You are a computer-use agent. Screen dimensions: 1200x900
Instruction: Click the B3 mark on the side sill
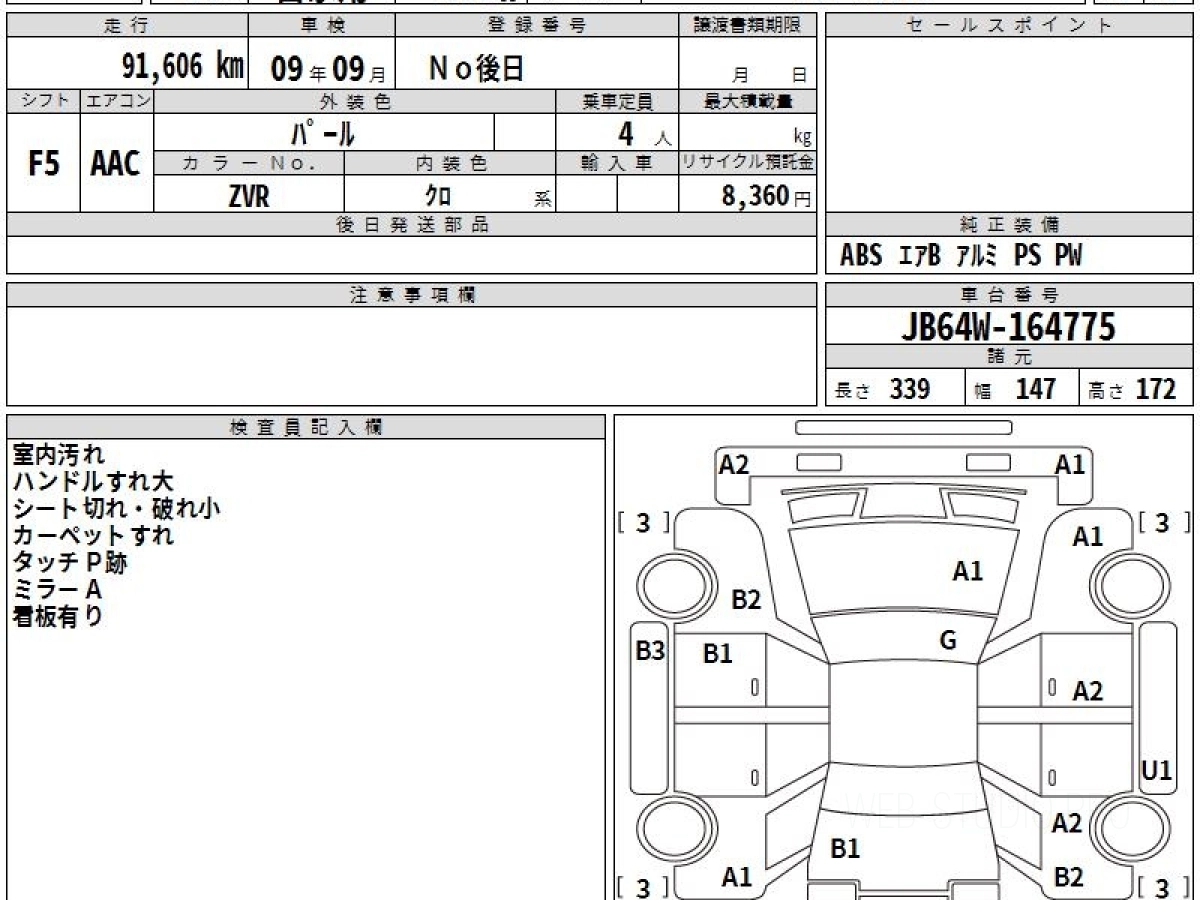pyautogui.click(x=650, y=651)
